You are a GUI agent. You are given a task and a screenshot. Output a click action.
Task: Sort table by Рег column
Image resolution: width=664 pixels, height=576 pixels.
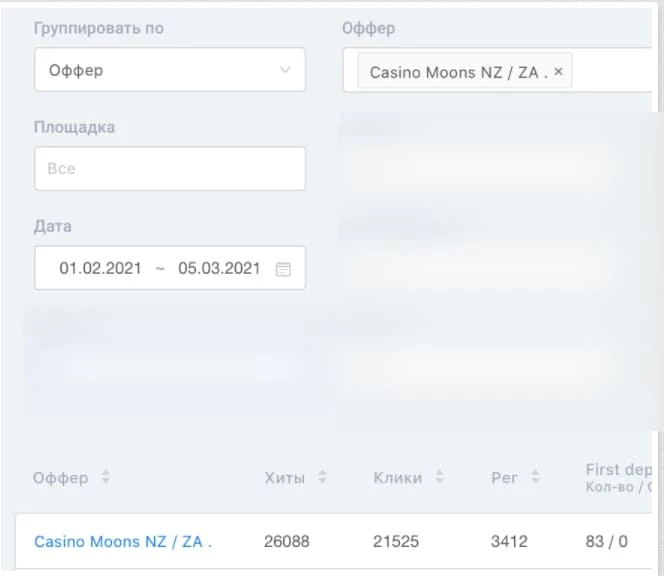pos(535,477)
